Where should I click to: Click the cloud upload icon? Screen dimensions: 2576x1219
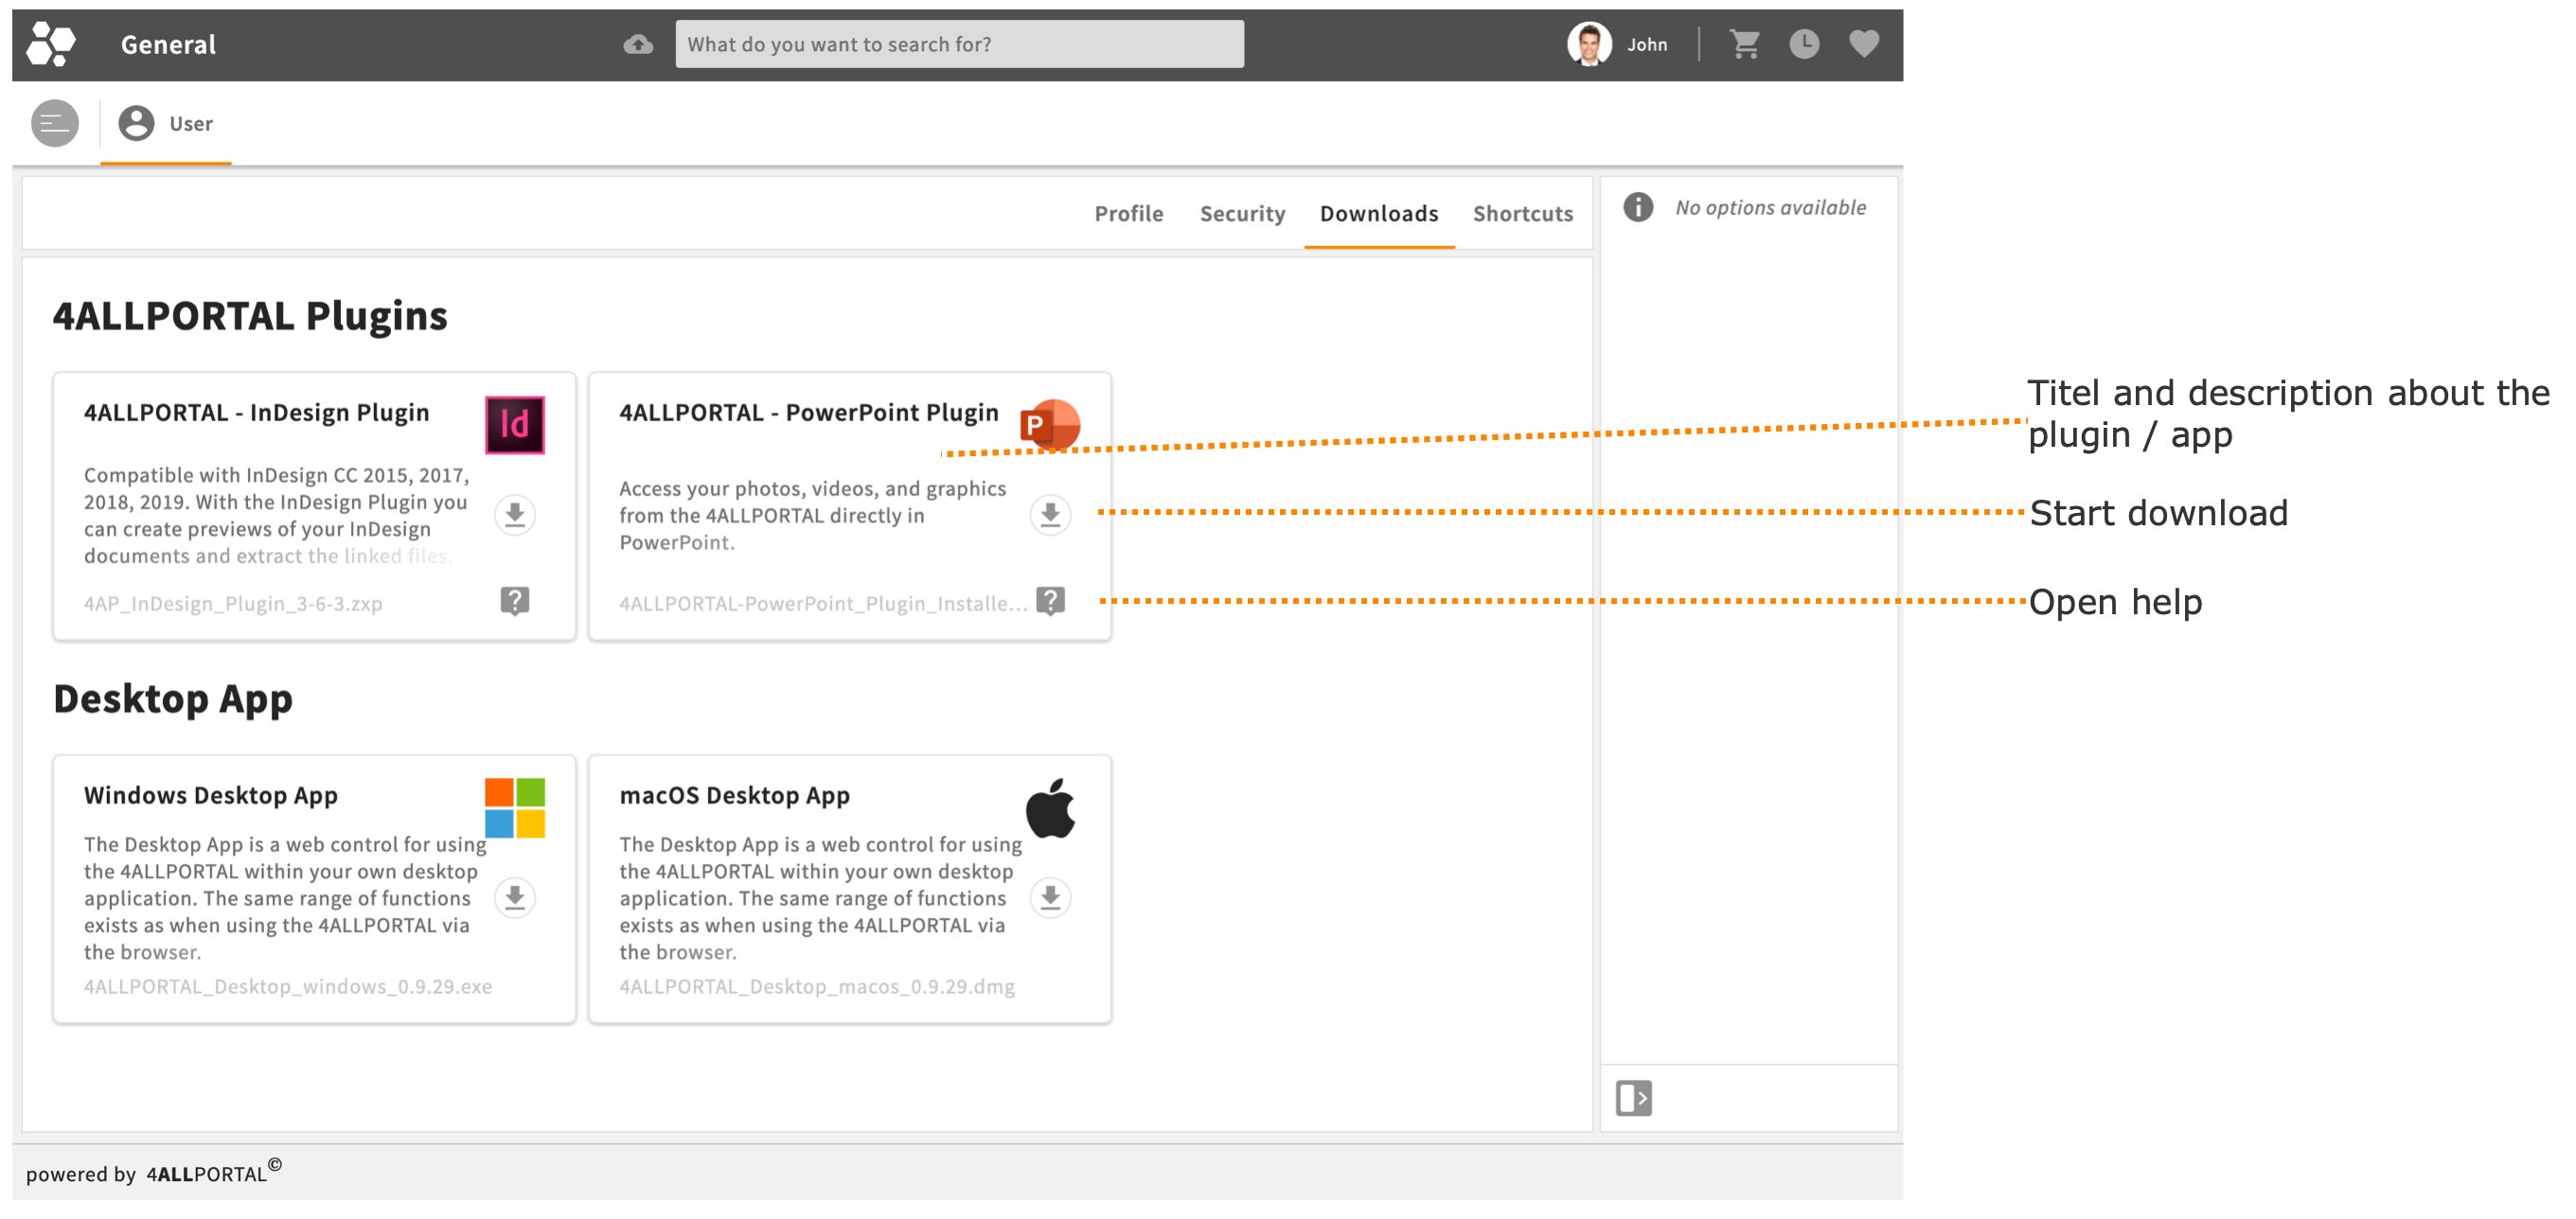[x=638, y=44]
